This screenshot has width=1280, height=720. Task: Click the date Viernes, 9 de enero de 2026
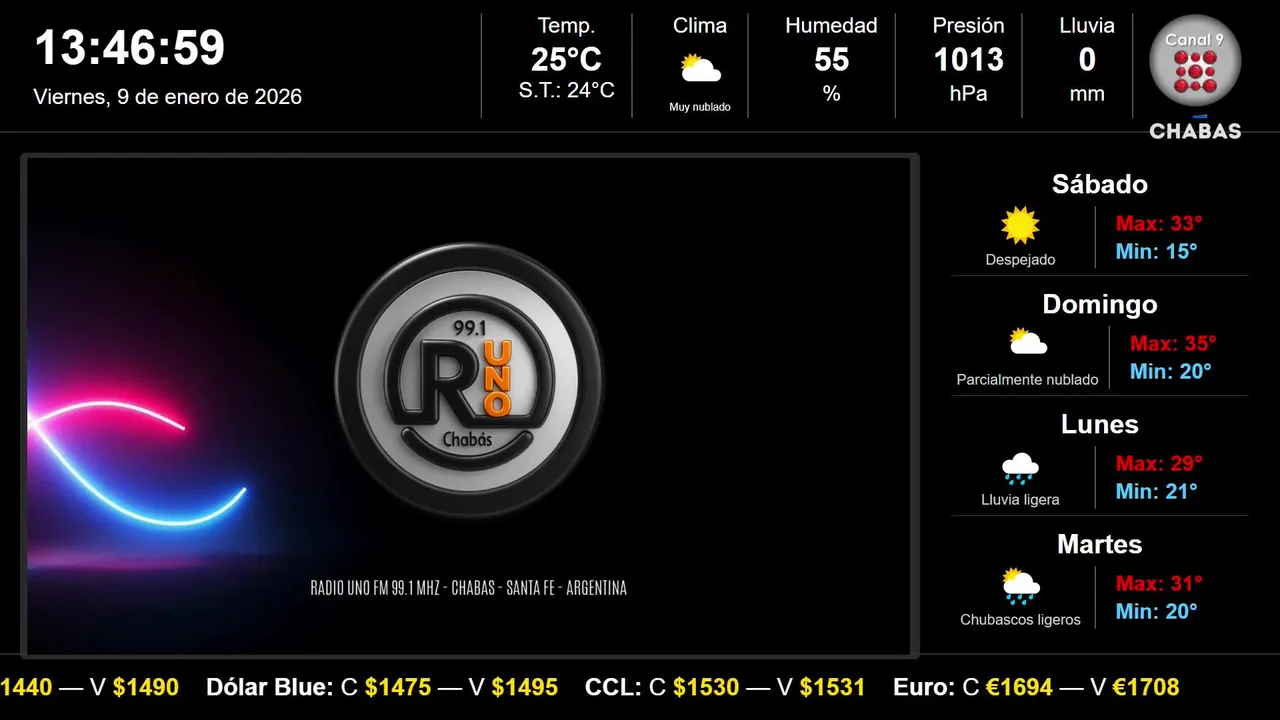(168, 97)
